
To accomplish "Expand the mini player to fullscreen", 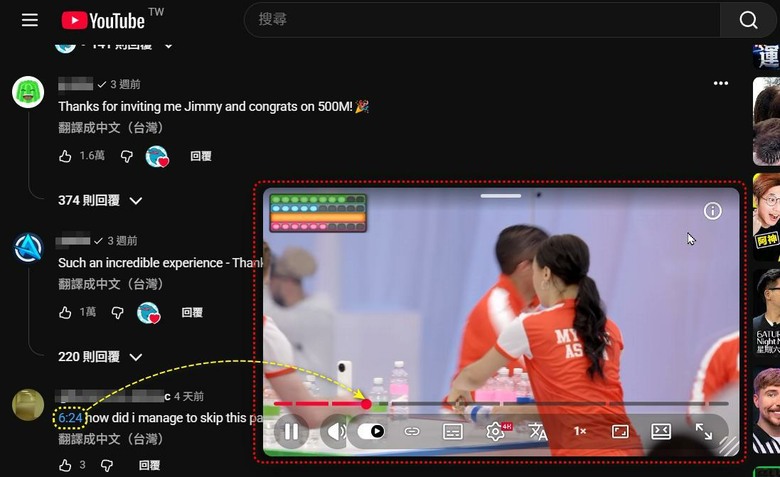I will coord(703,431).
